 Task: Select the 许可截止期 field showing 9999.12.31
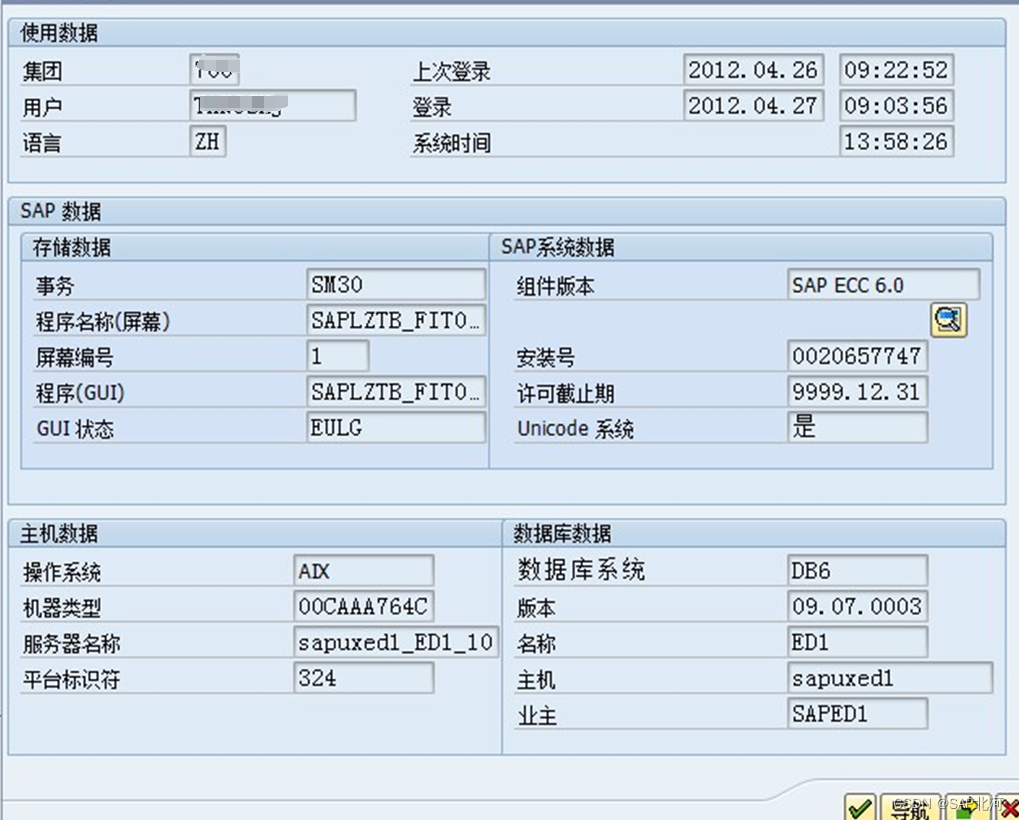tap(855, 391)
